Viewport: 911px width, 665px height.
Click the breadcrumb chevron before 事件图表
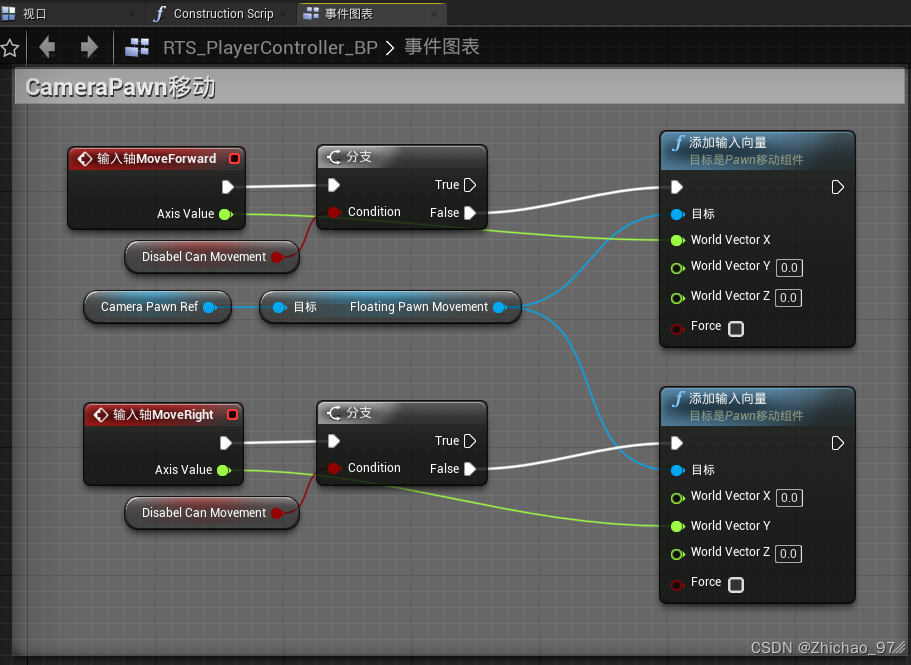[x=391, y=47]
